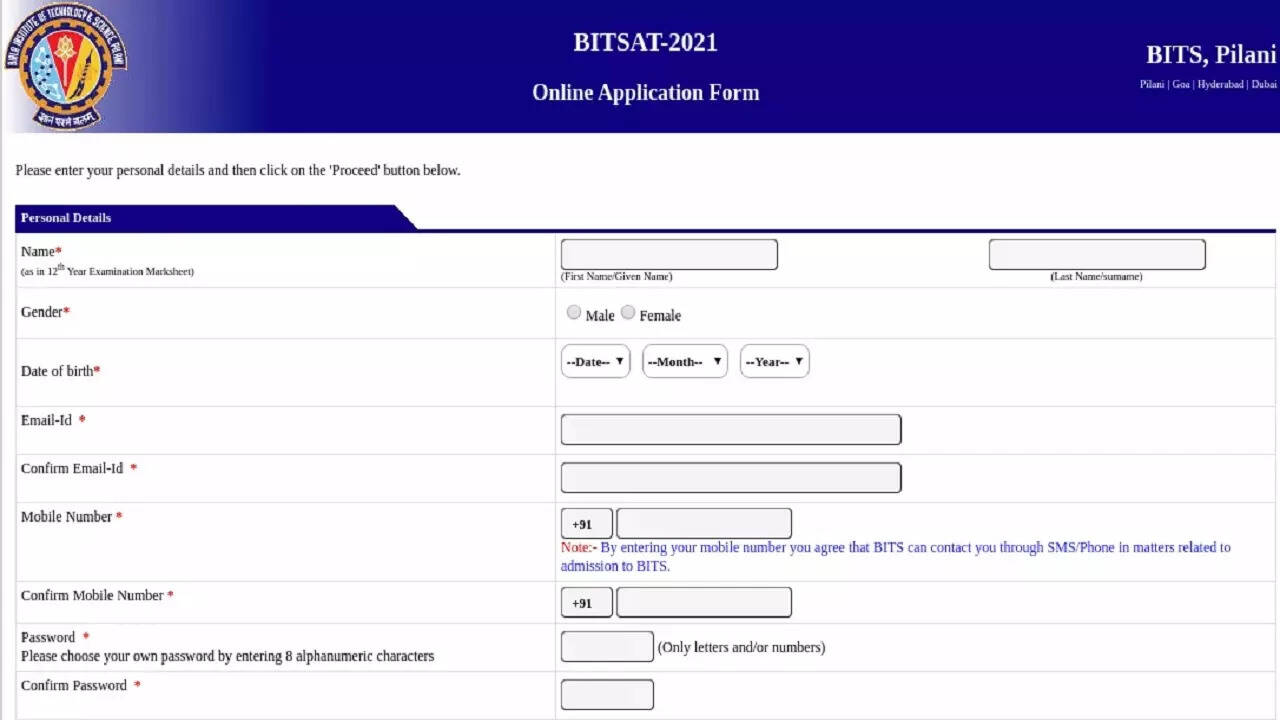Click the Online Application Form heading

645,93
